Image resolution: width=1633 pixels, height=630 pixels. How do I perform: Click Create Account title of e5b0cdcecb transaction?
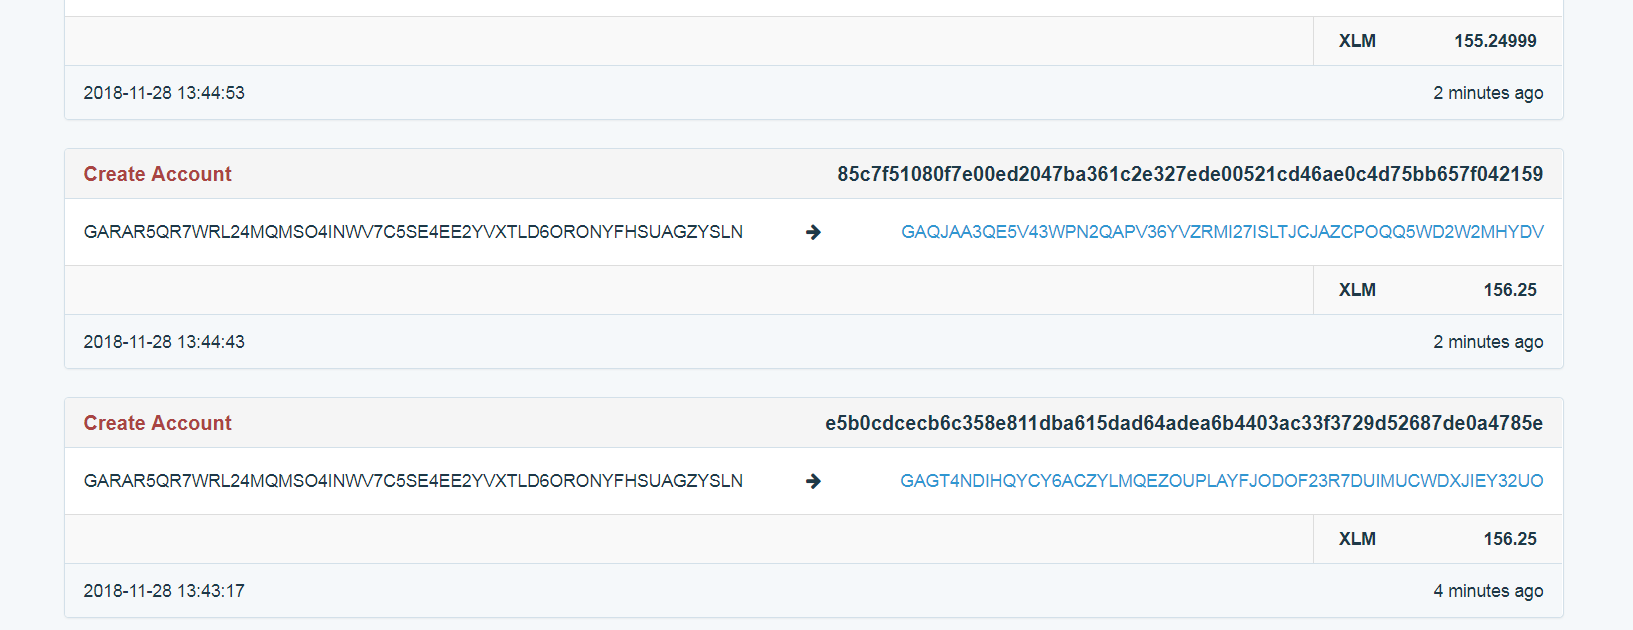click(x=157, y=423)
